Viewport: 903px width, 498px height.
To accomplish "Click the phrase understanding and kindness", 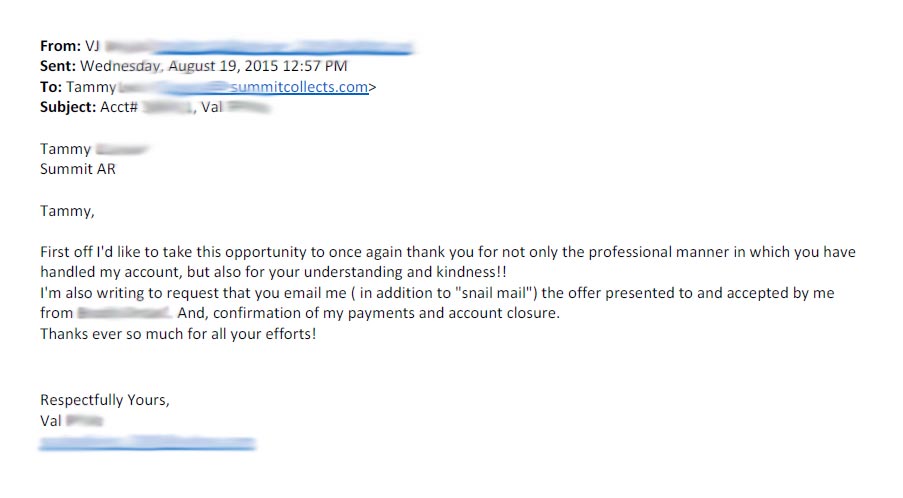I will (x=405, y=272).
